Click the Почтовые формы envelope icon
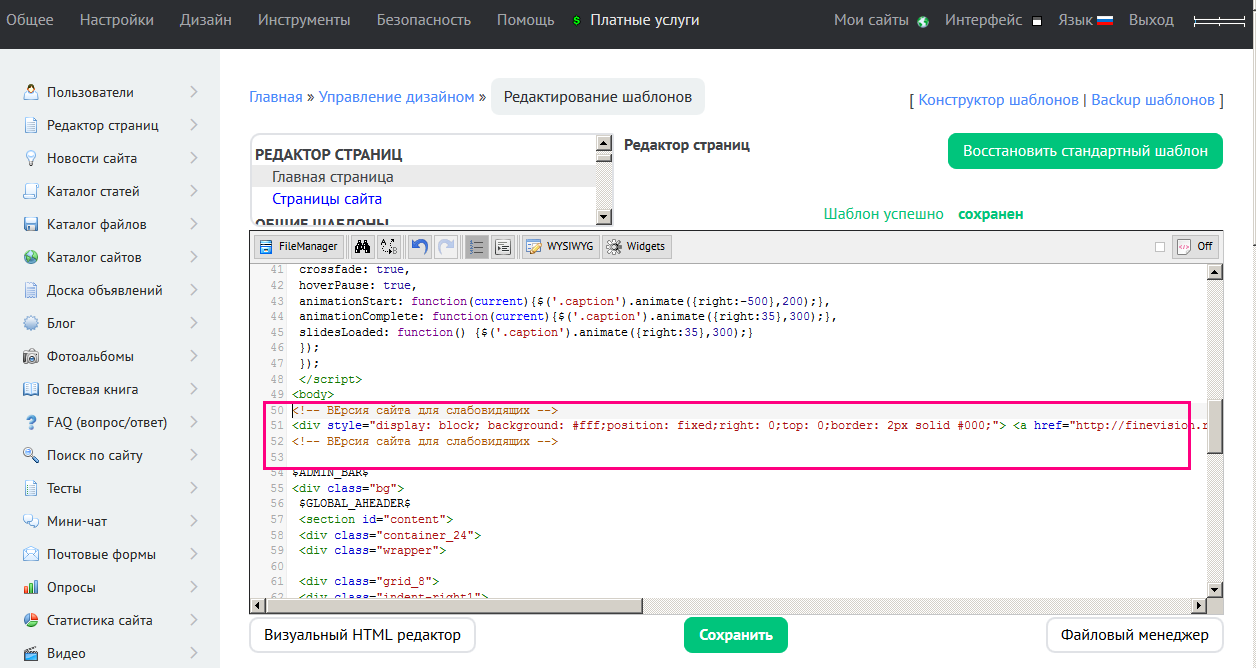This screenshot has width=1256, height=668. pyautogui.click(x=31, y=554)
